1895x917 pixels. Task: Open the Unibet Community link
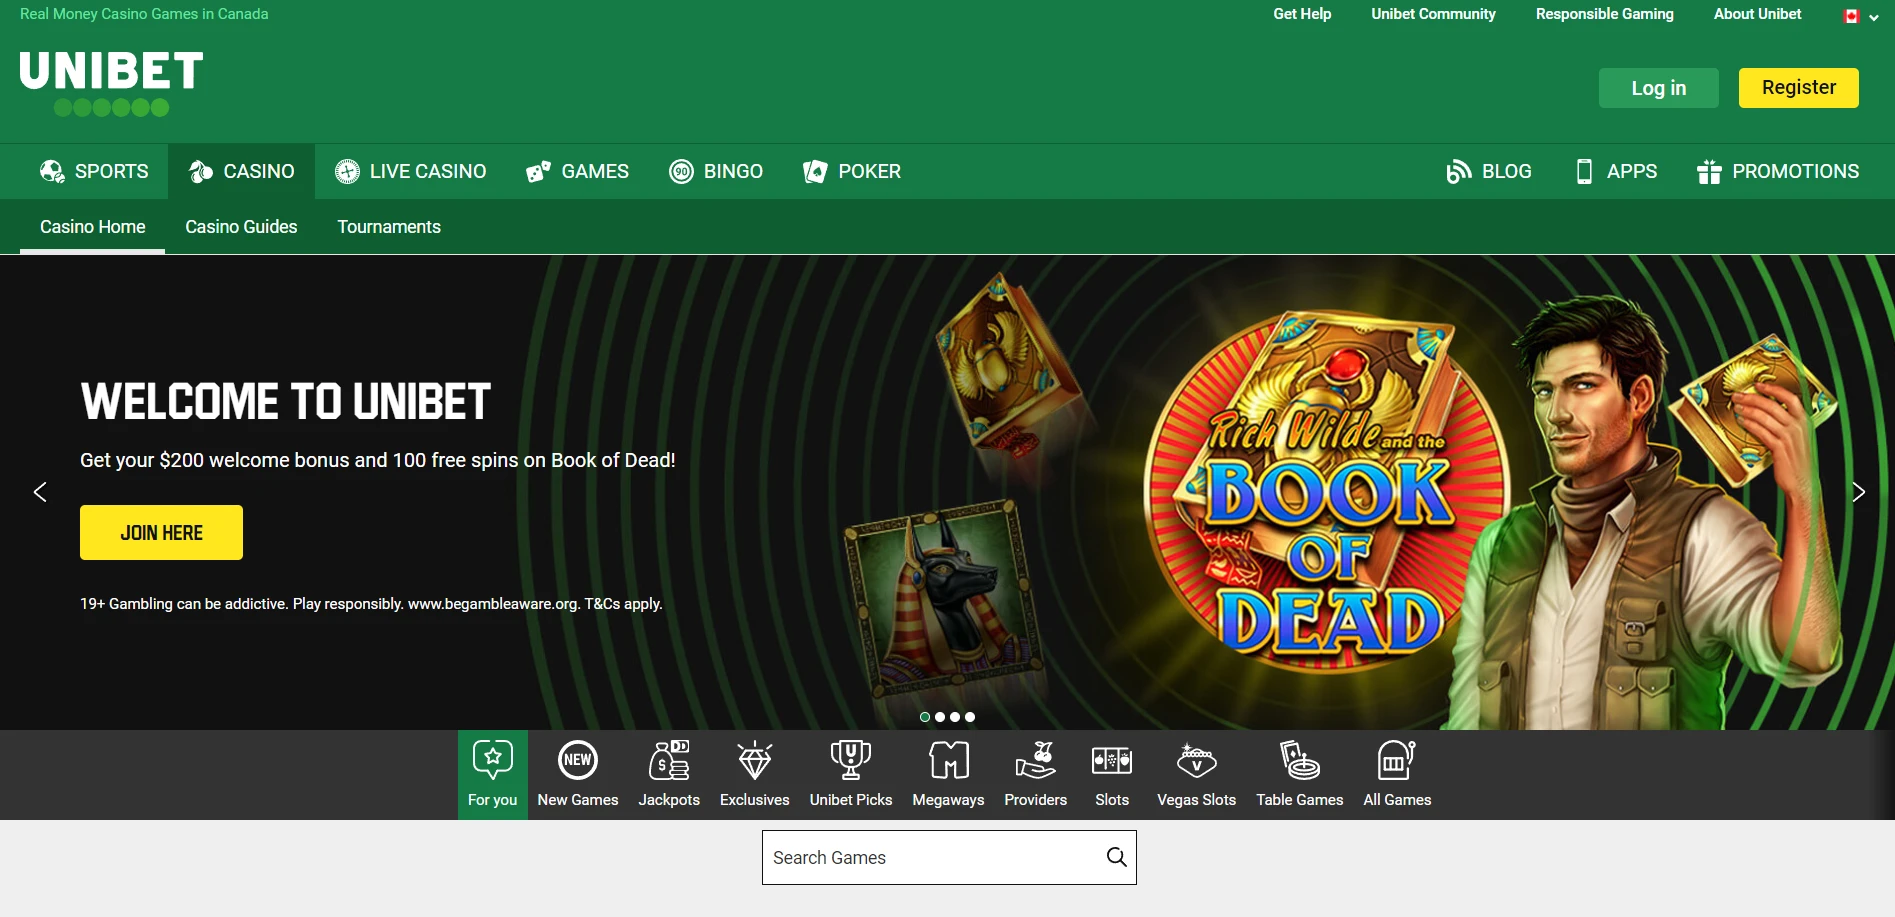[x=1433, y=14]
